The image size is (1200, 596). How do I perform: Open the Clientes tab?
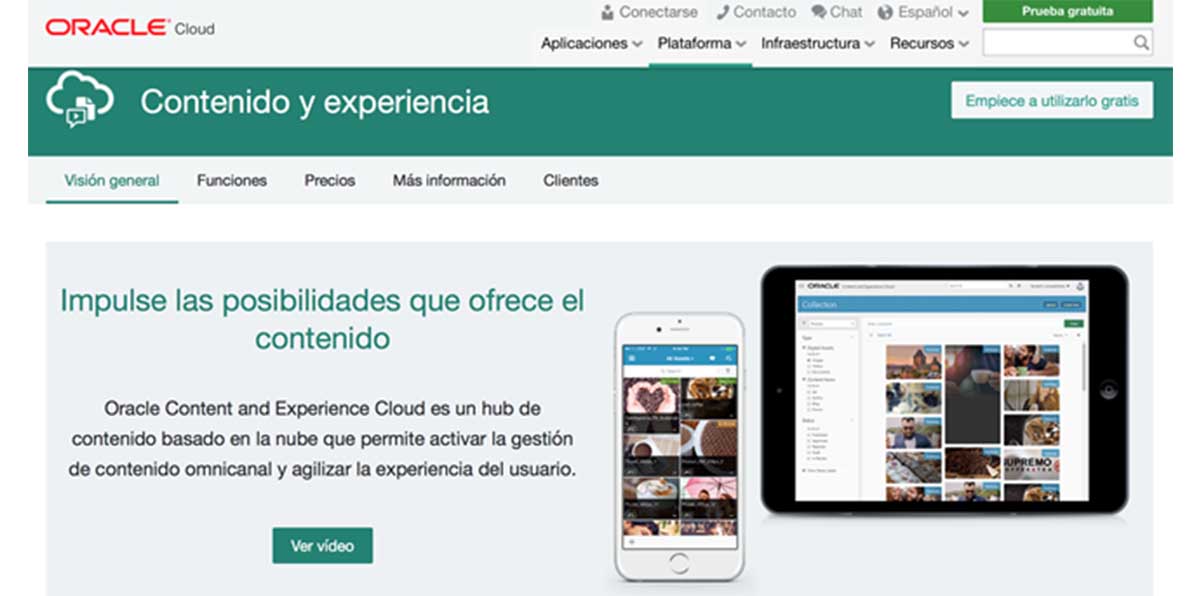click(571, 181)
